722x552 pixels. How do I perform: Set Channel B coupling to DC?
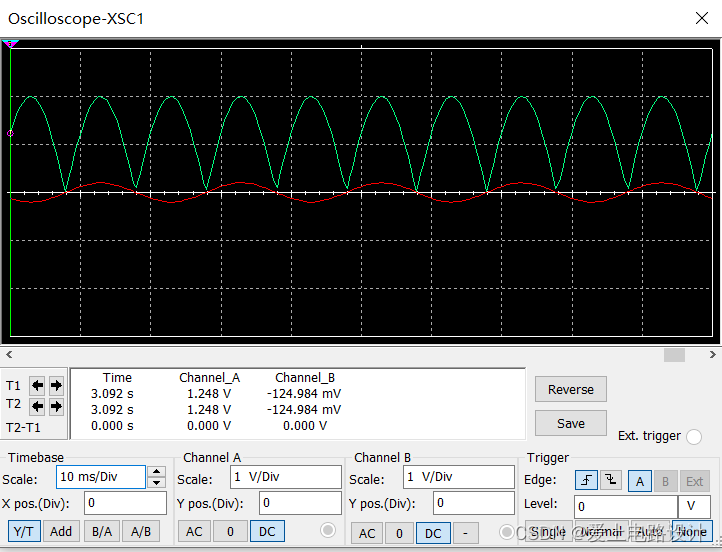[433, 533]
